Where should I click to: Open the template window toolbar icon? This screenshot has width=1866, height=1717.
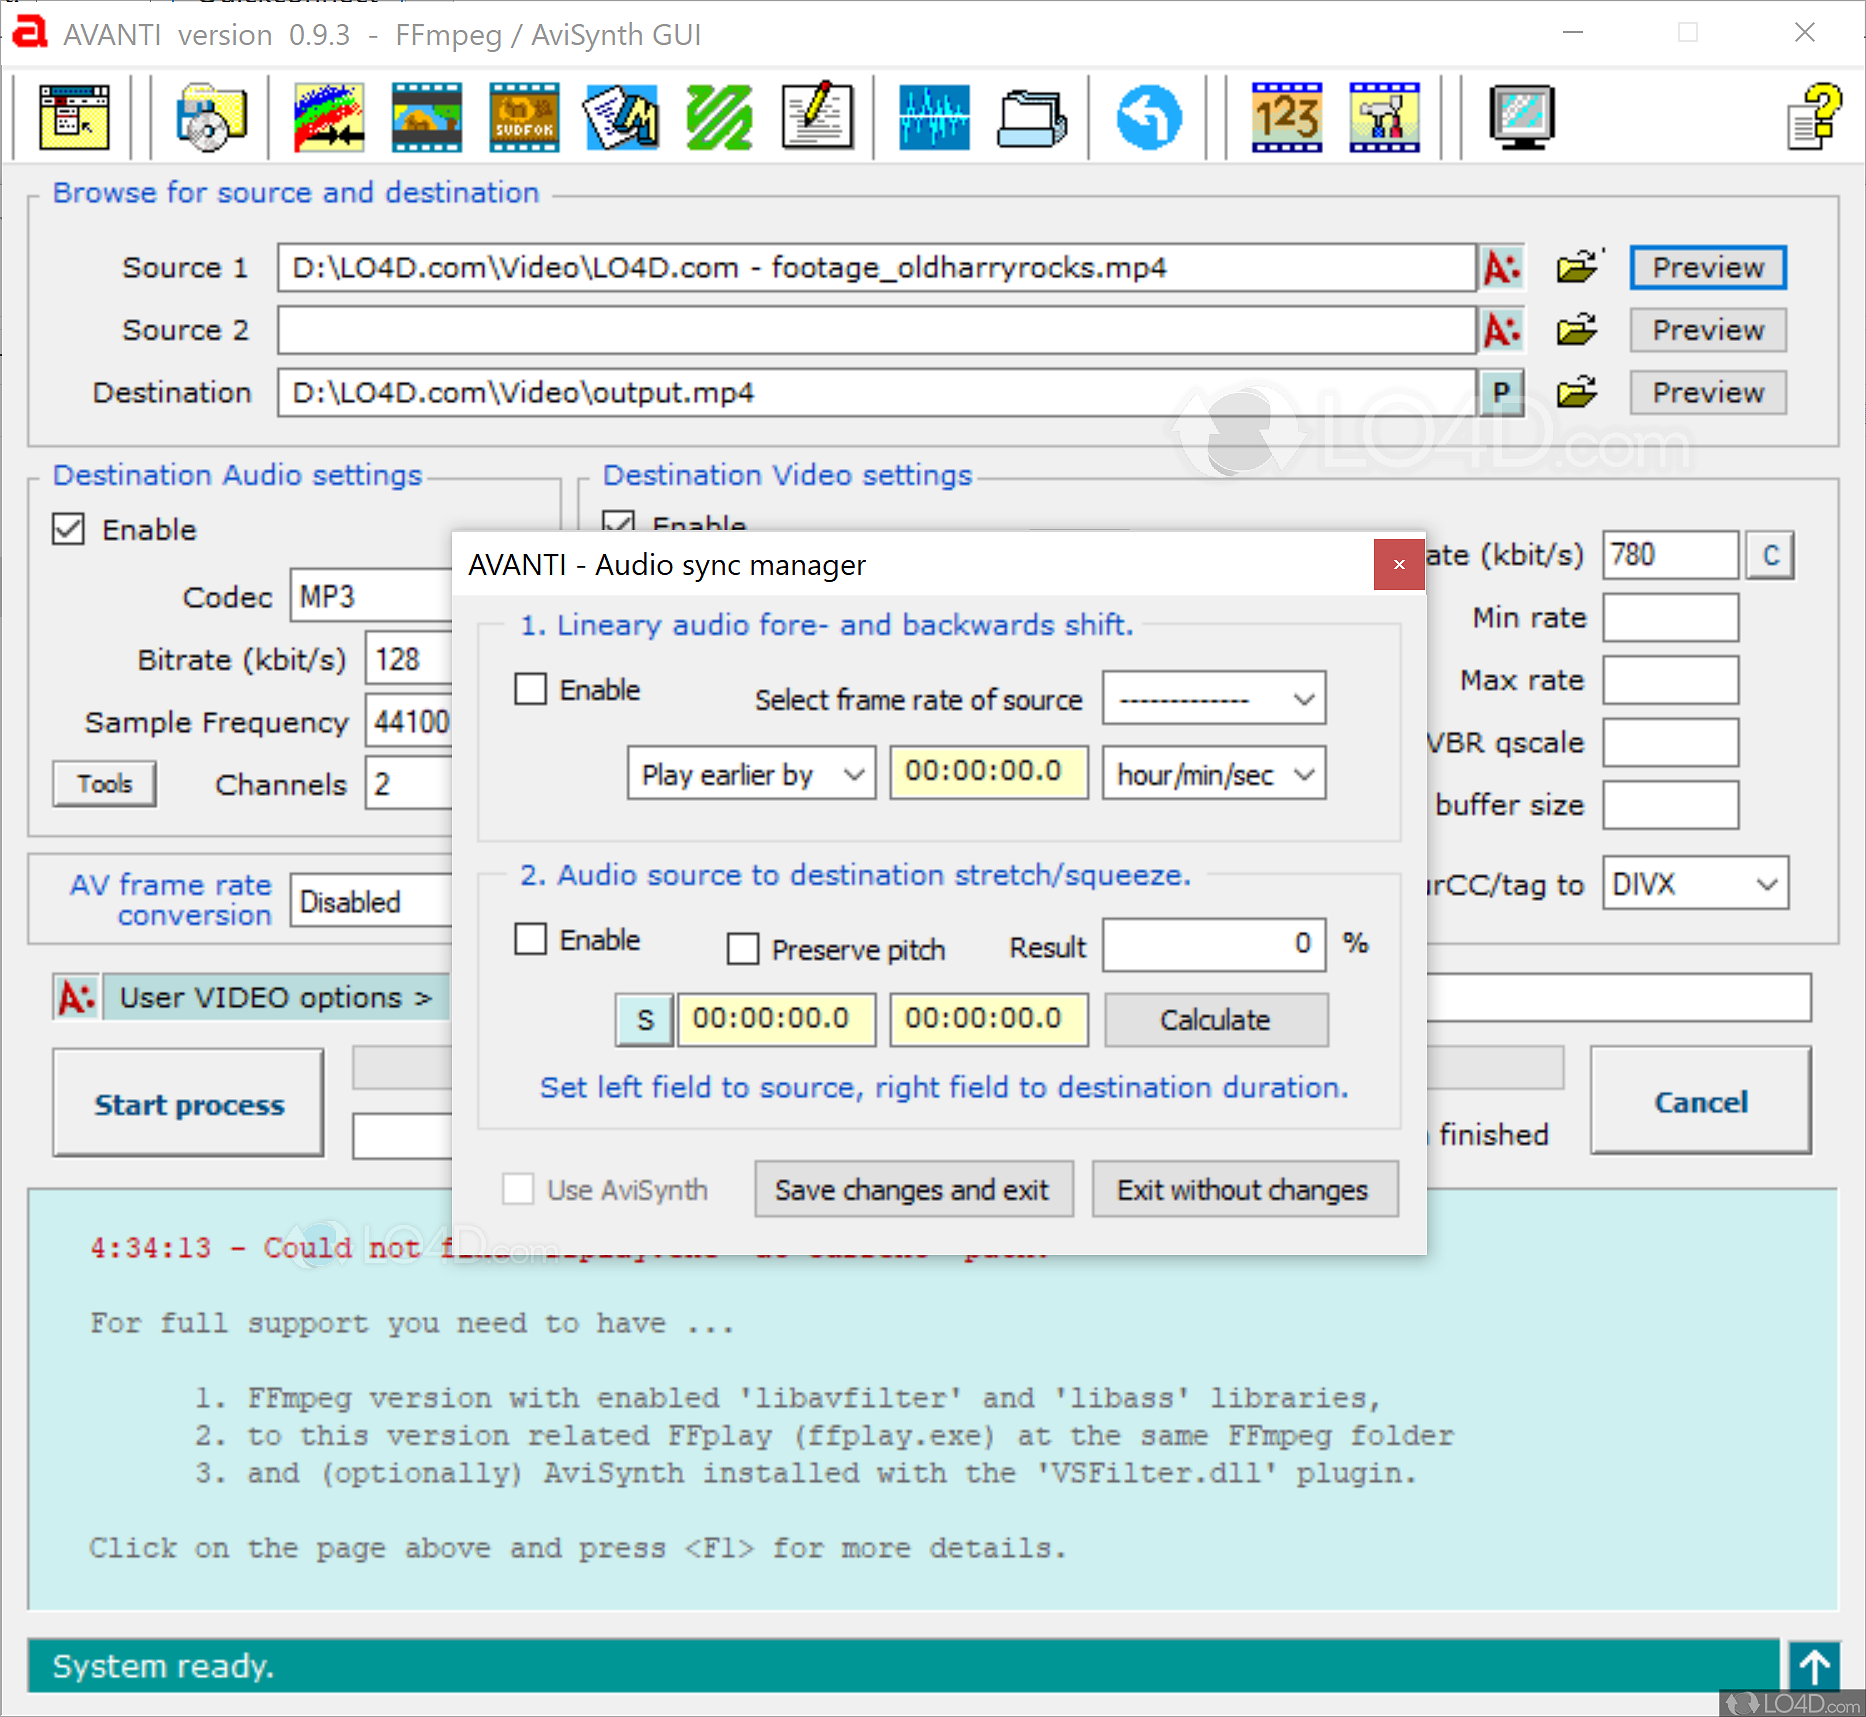click(74, 118)
